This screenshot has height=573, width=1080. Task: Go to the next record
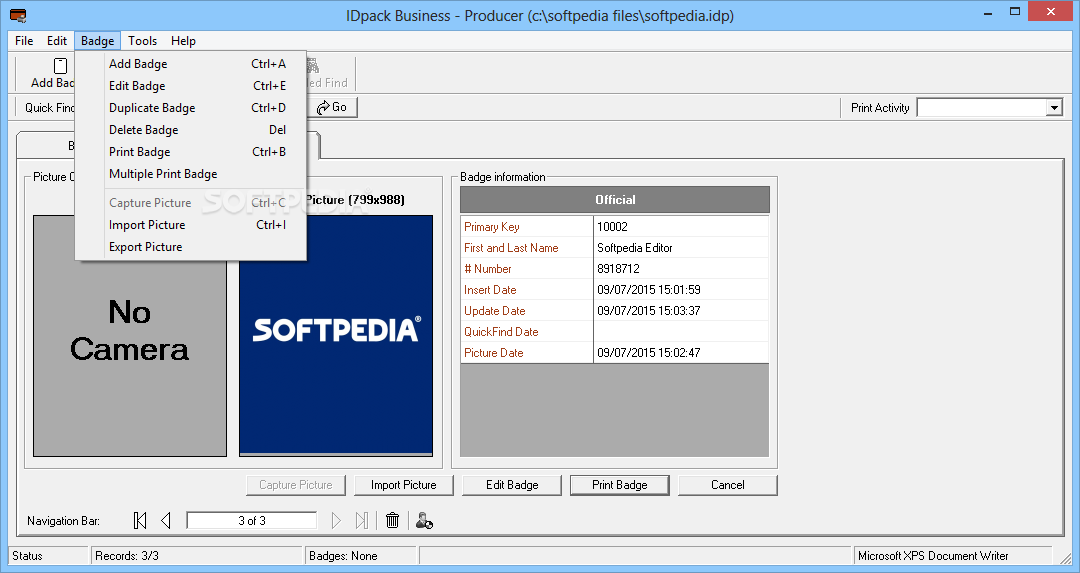coord(336,521)
